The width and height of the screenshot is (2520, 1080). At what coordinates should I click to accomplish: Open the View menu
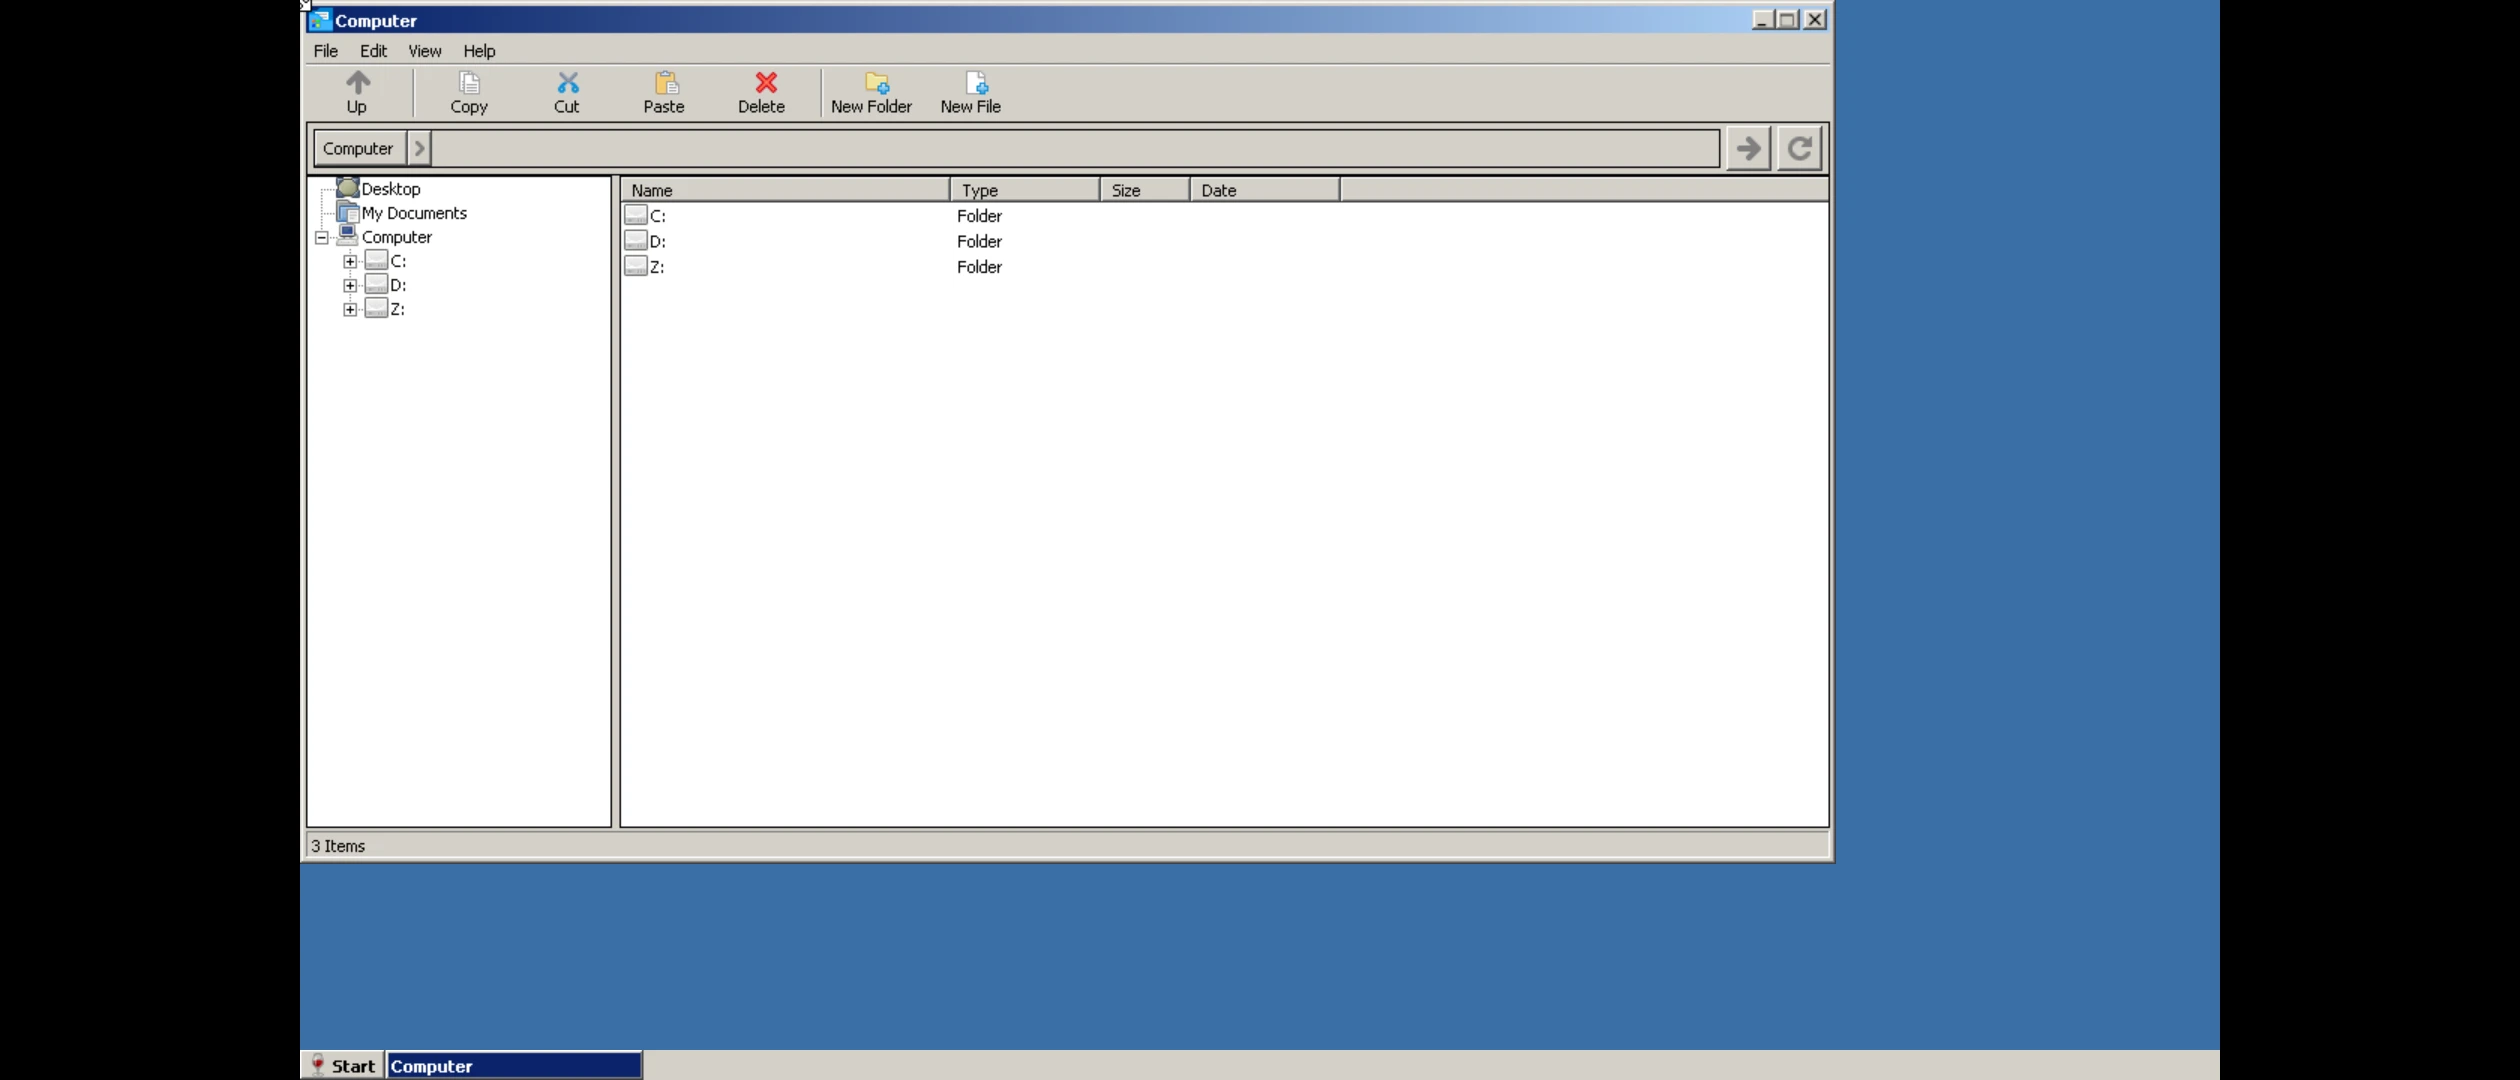(x=424, y=51)
